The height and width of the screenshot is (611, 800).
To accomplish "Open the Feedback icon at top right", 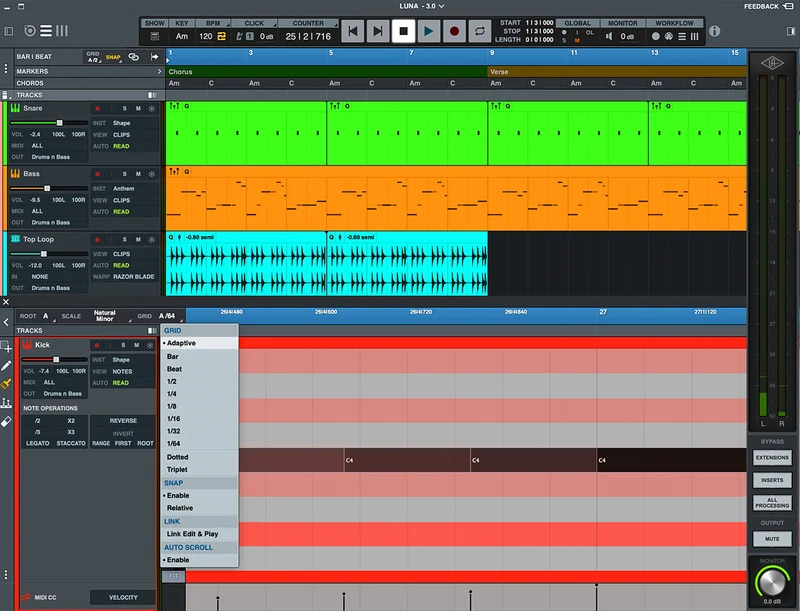I will pos(788,6).
